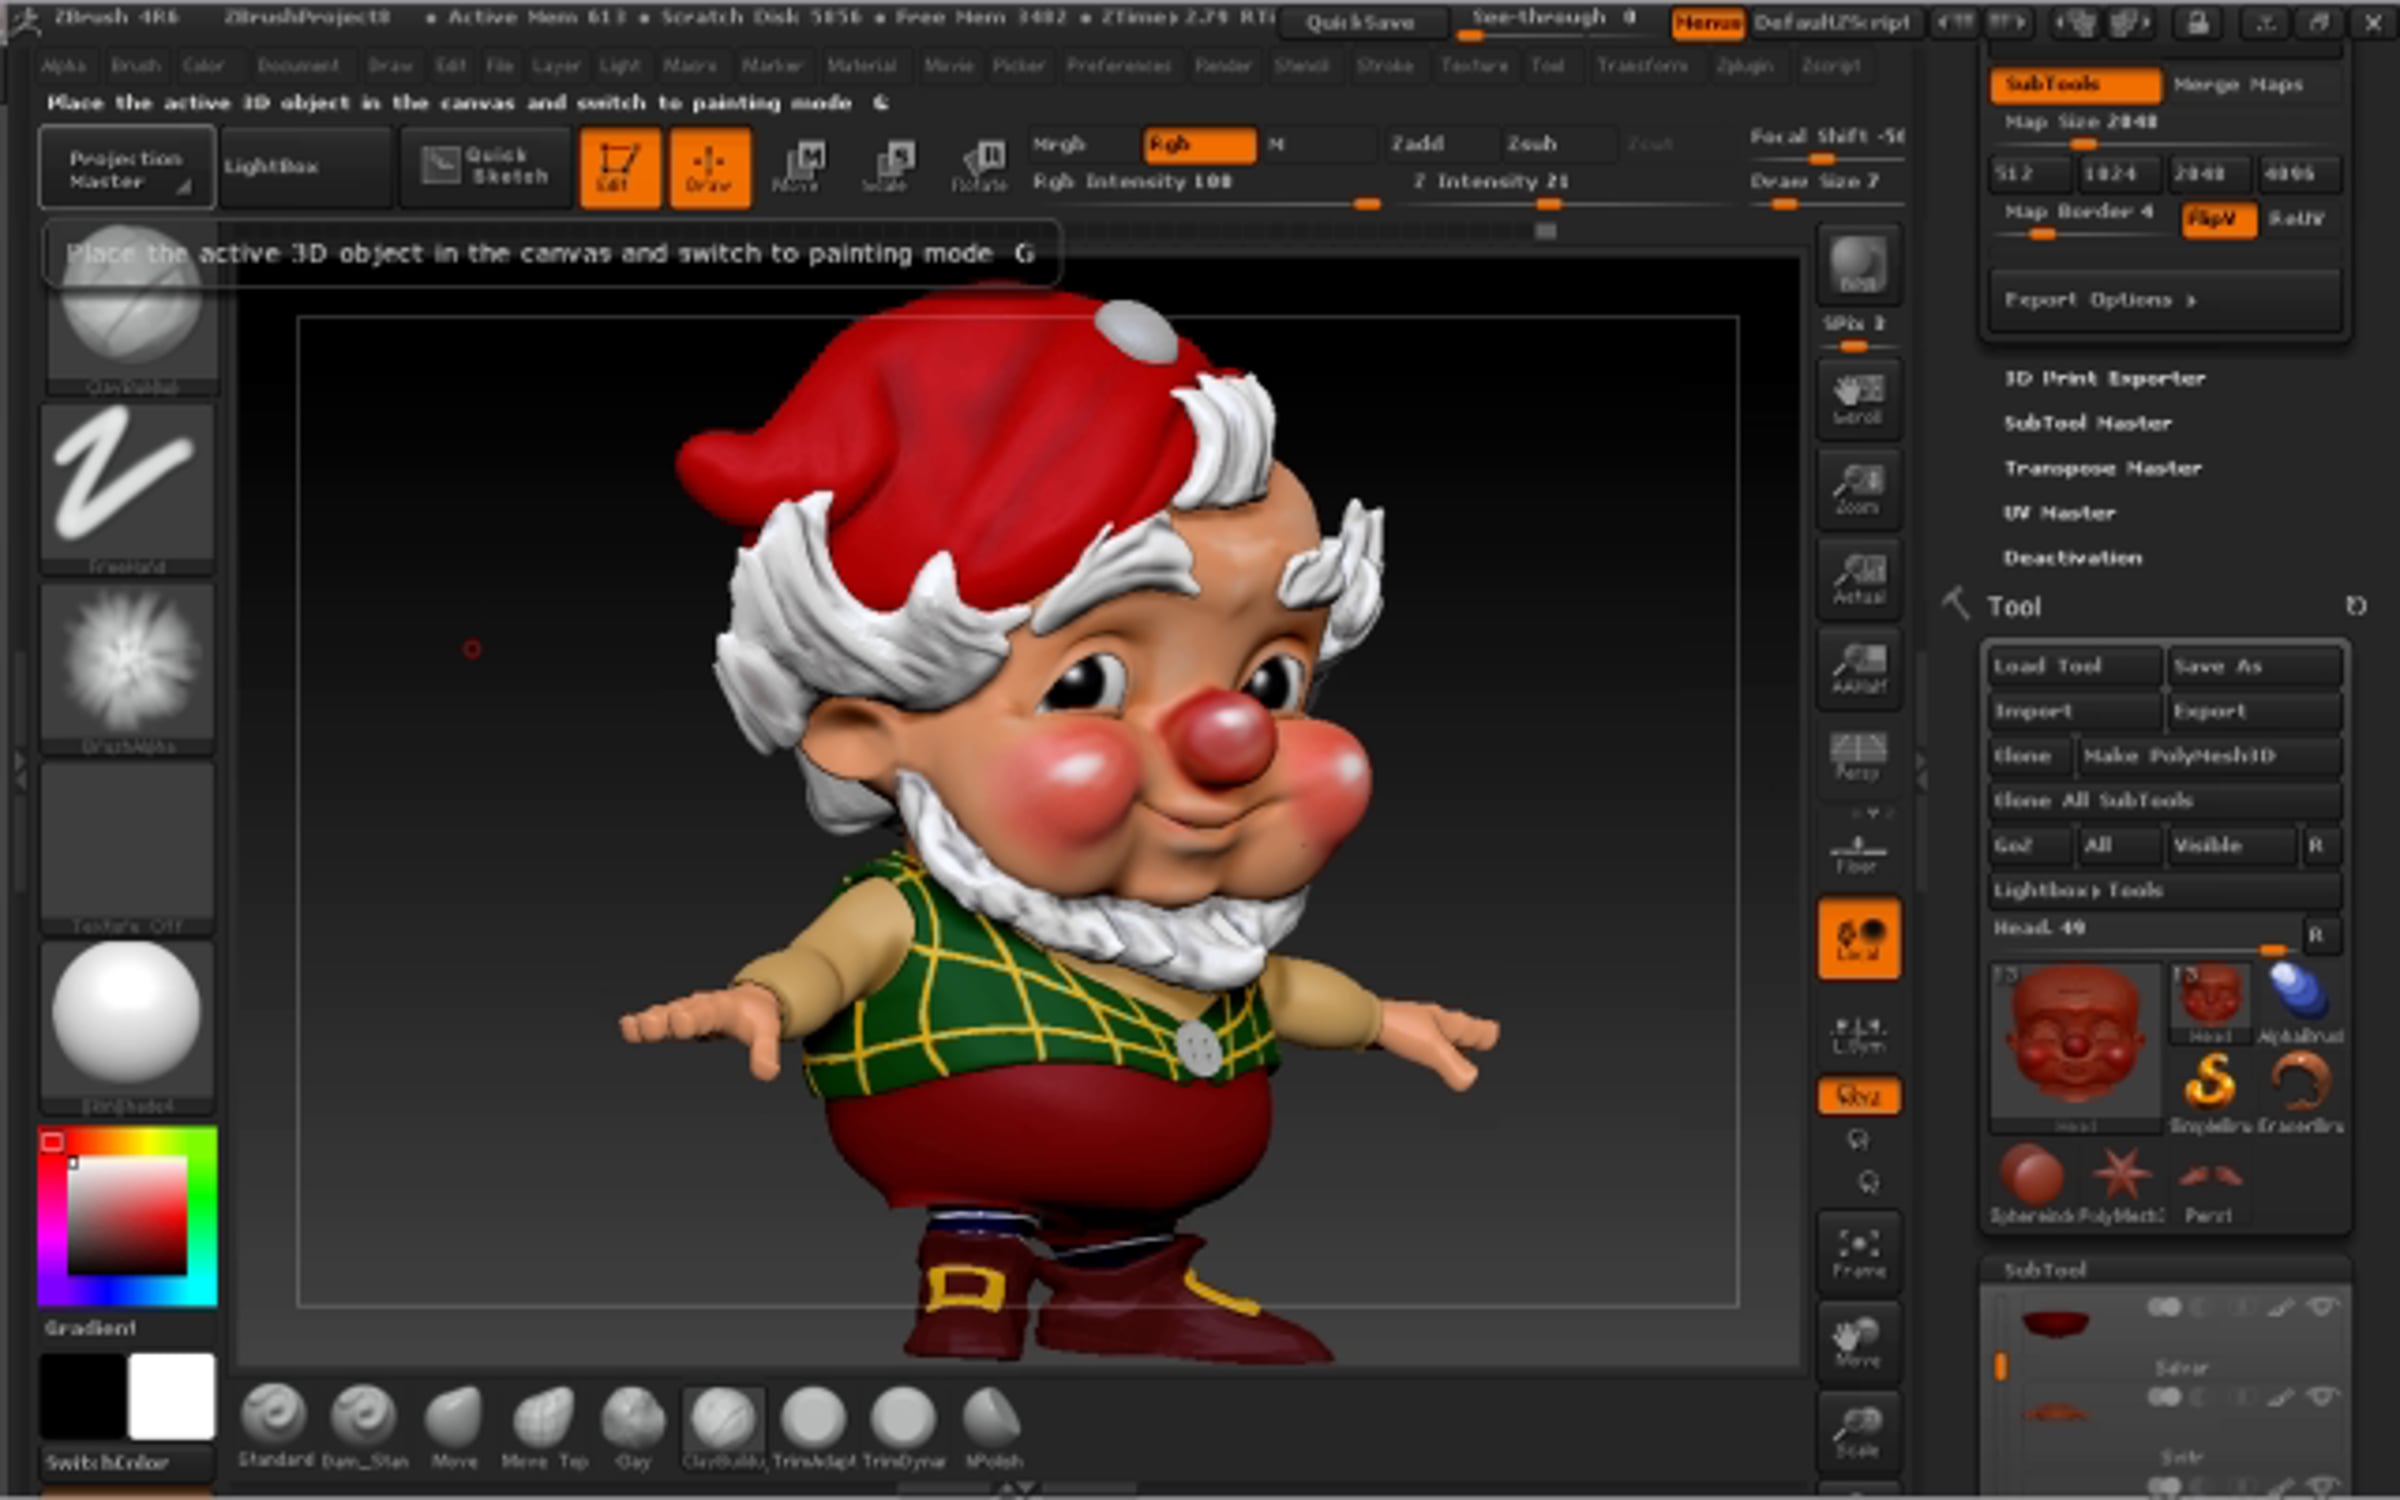Toggle the SubTools option in Multi Map Exporter

[x=2075, y=85]
